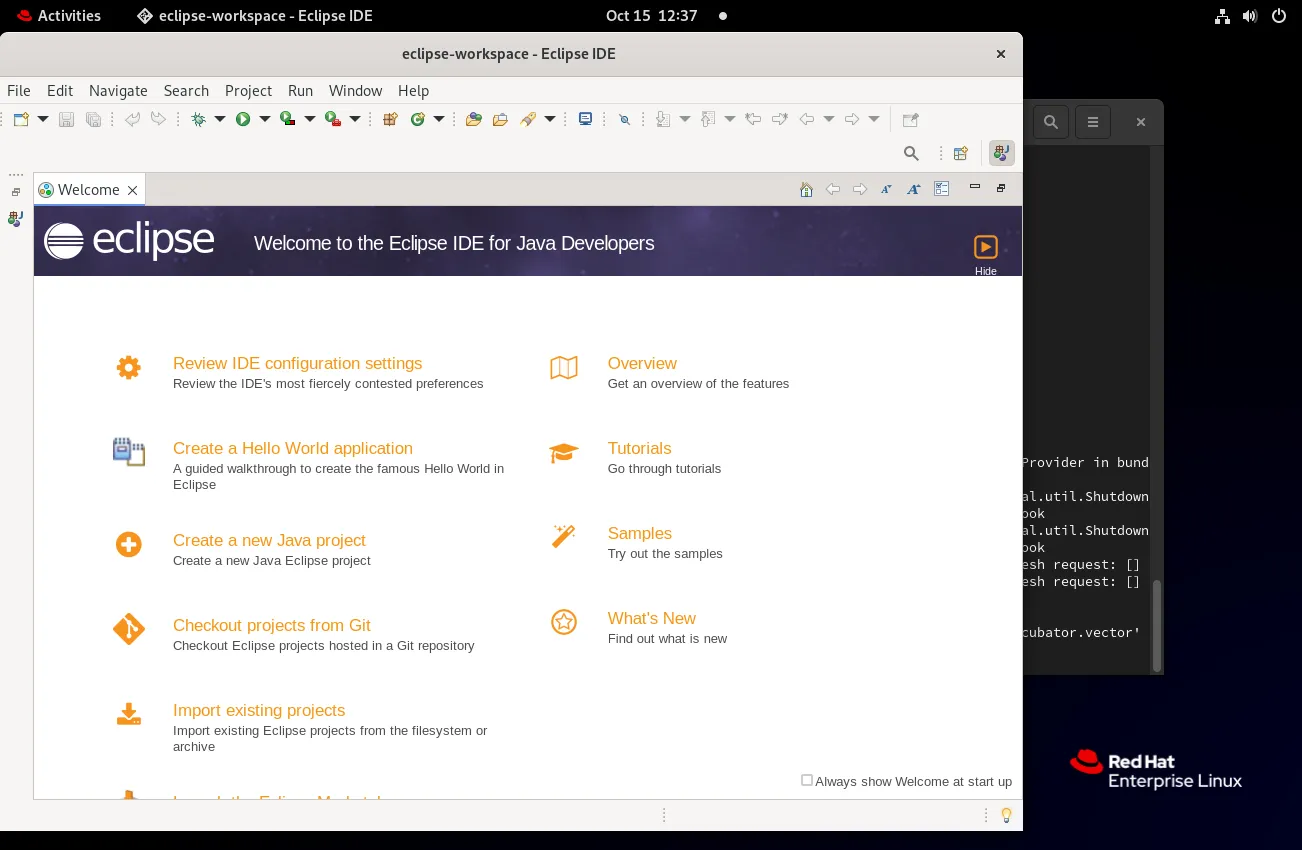Click the Magnify font size icon
1302x850 pixels.
pos(913,189)
